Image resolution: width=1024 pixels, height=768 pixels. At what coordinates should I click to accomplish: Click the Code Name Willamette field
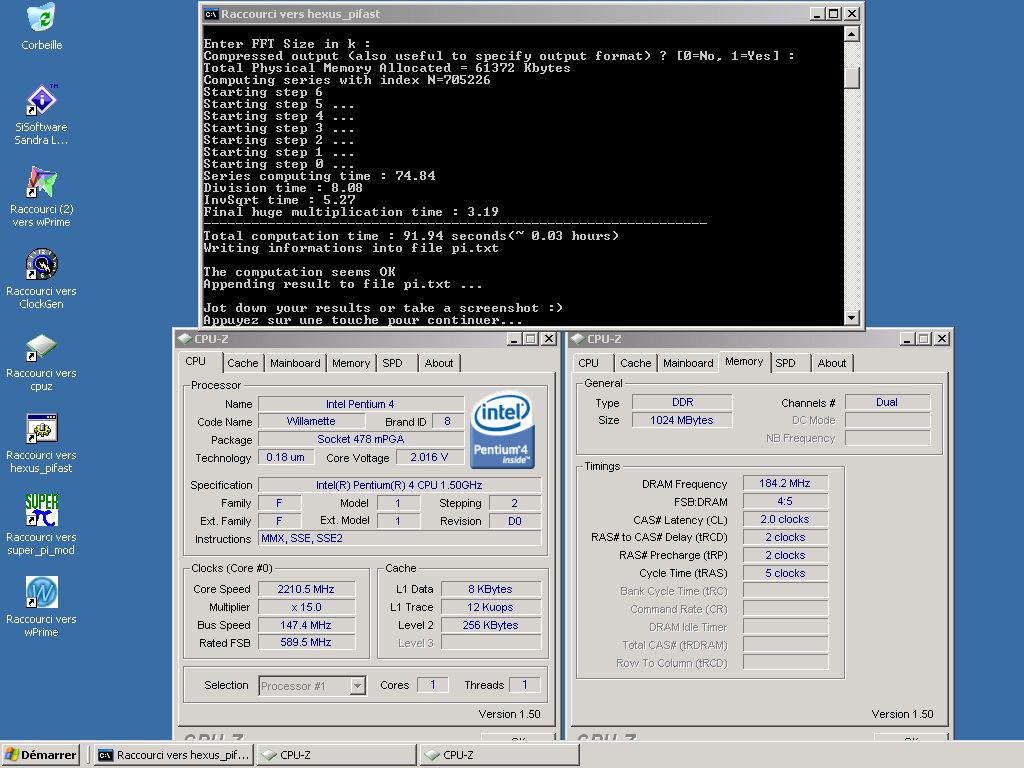(x=312, y=421)
